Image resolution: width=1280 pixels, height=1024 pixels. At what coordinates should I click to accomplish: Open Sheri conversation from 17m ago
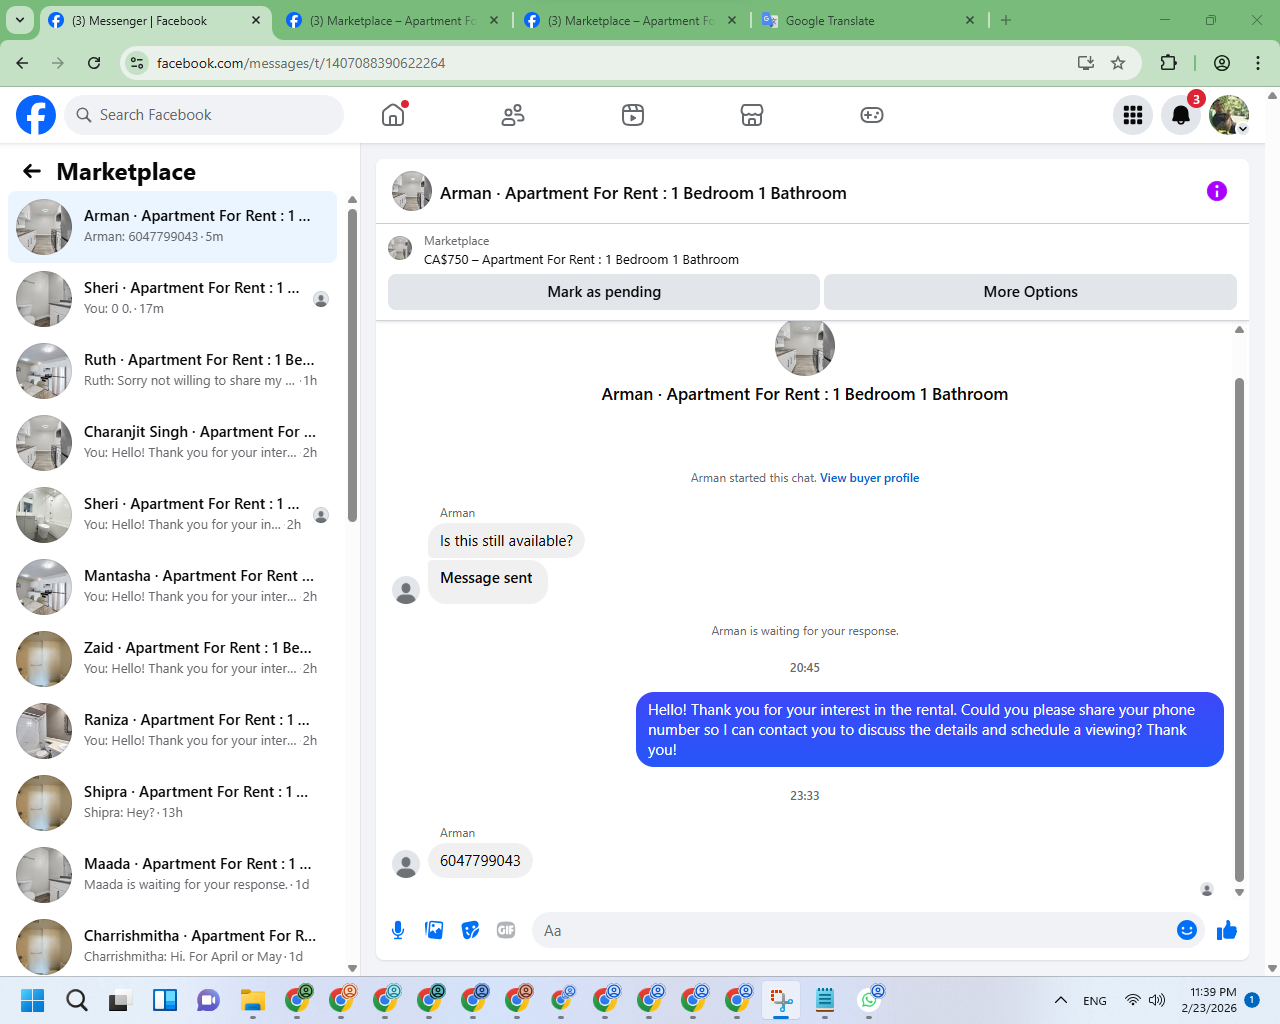pyautogui.click(x=172, y=299)
